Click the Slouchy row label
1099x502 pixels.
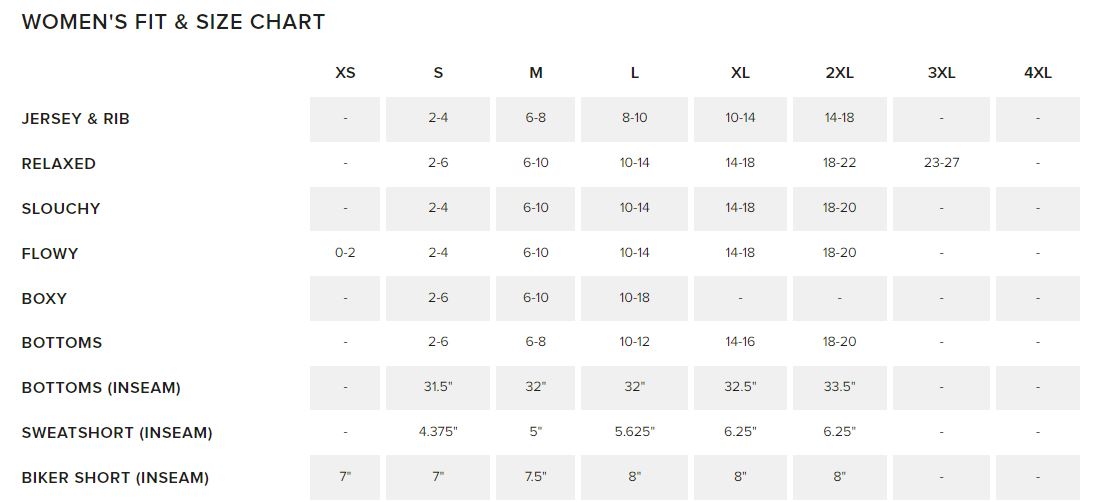[61, 208]
